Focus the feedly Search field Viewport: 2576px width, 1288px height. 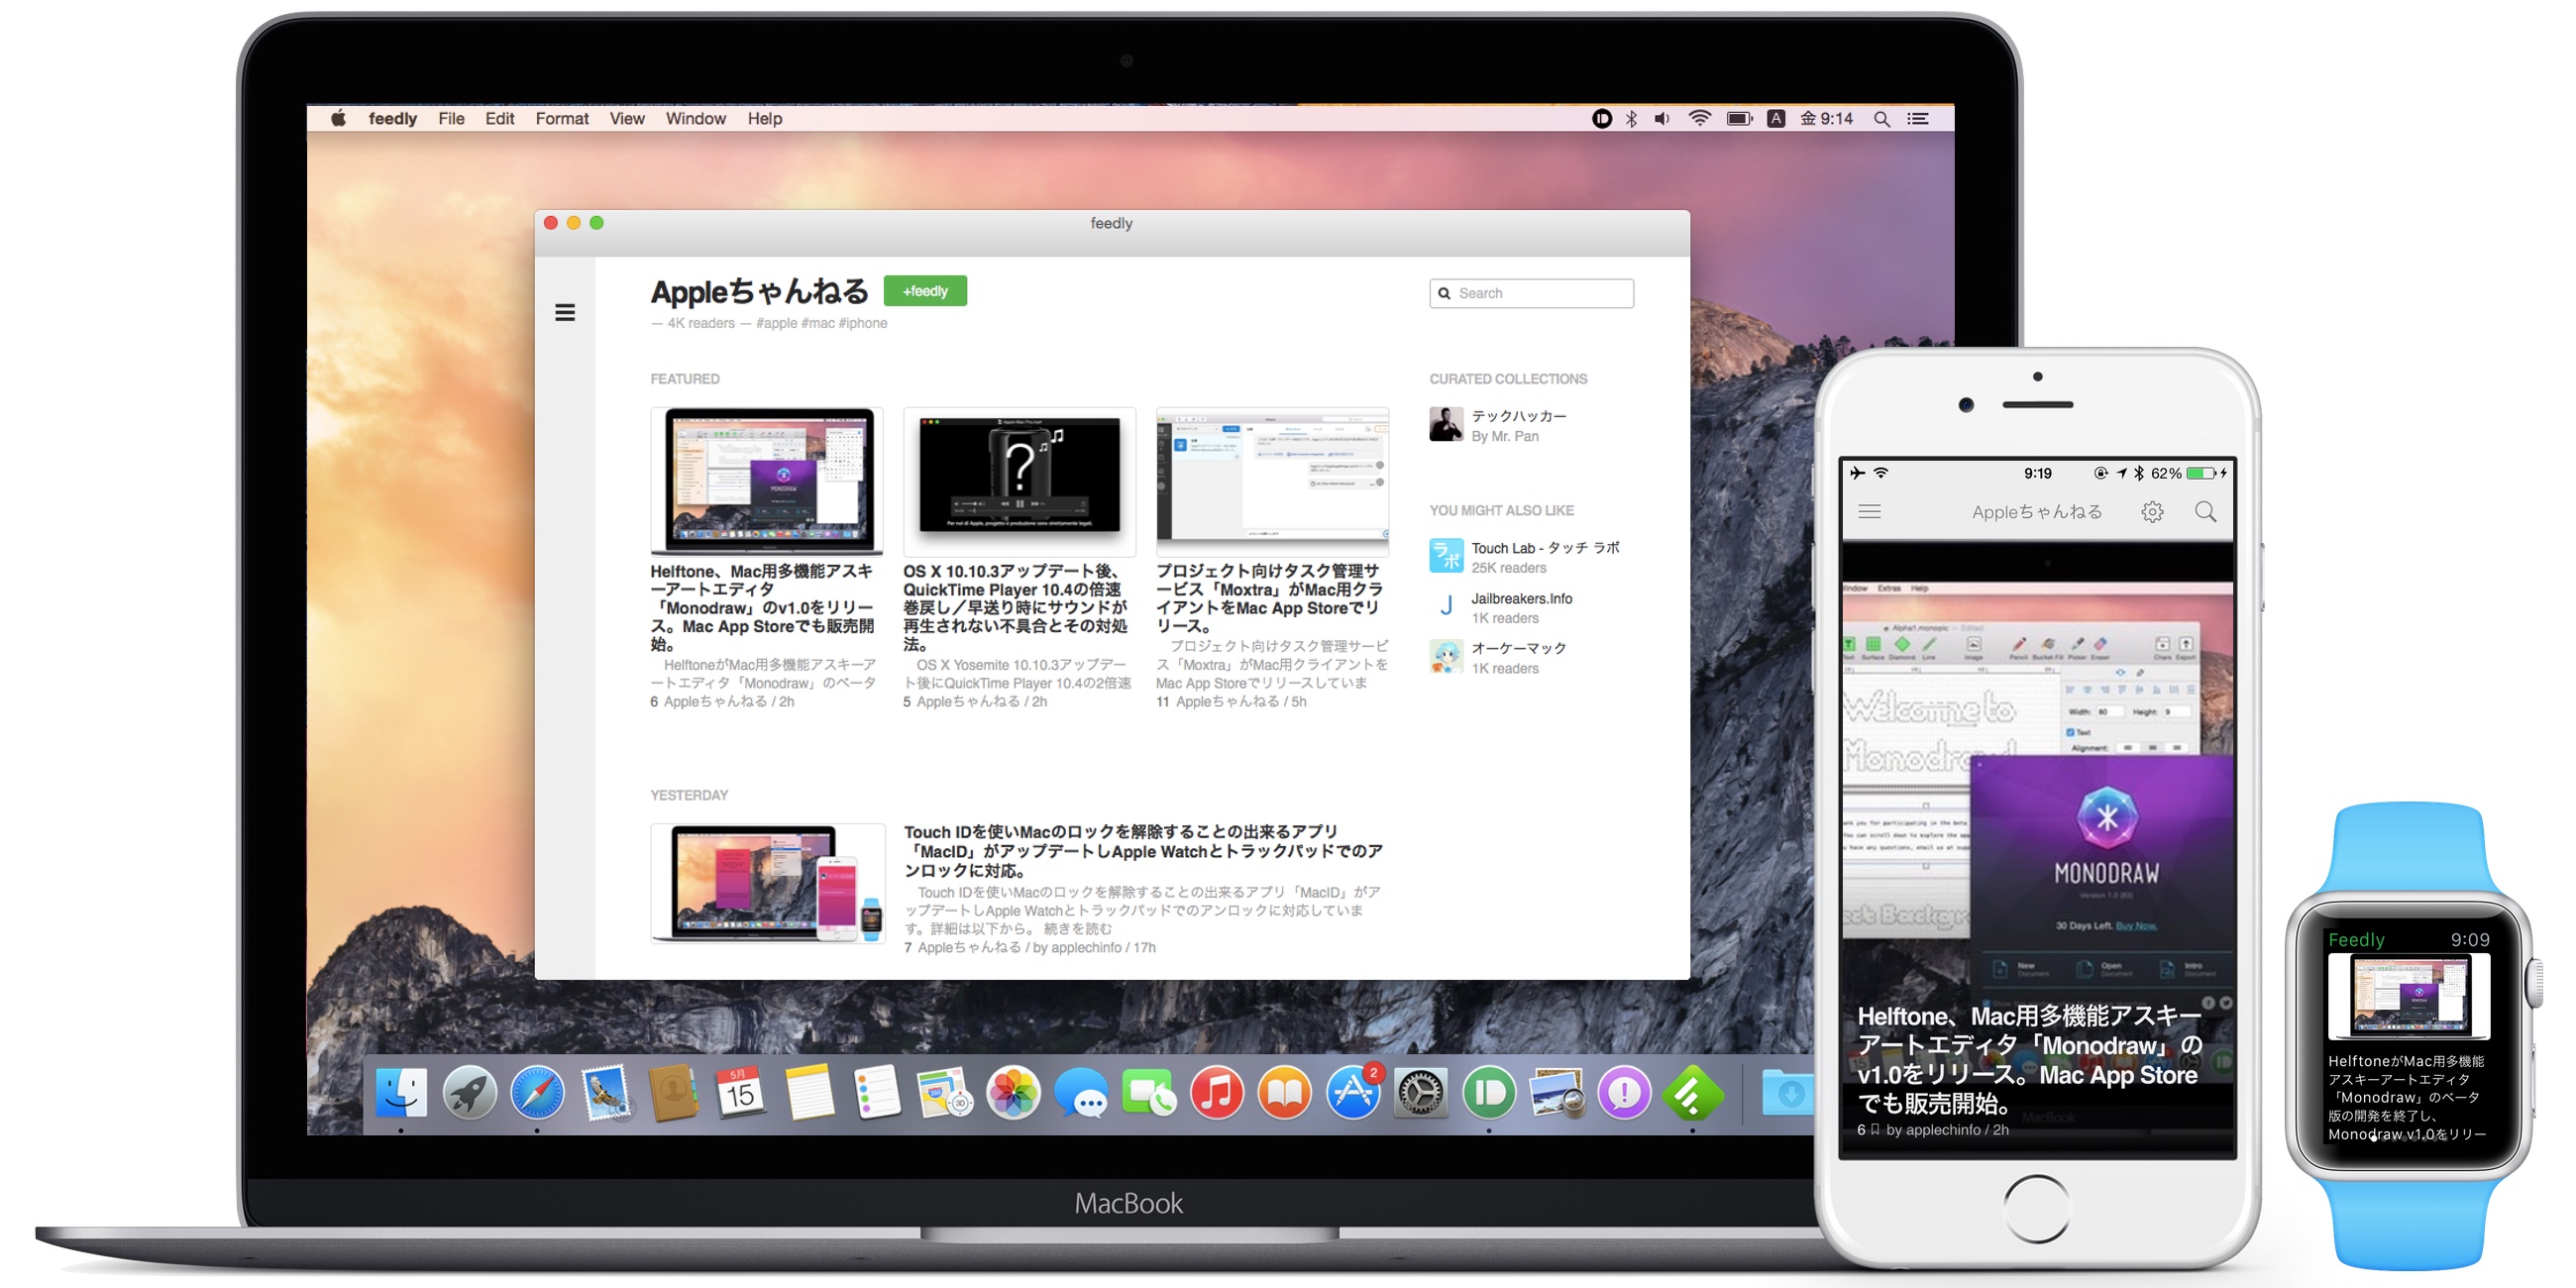pos(1531,293)
